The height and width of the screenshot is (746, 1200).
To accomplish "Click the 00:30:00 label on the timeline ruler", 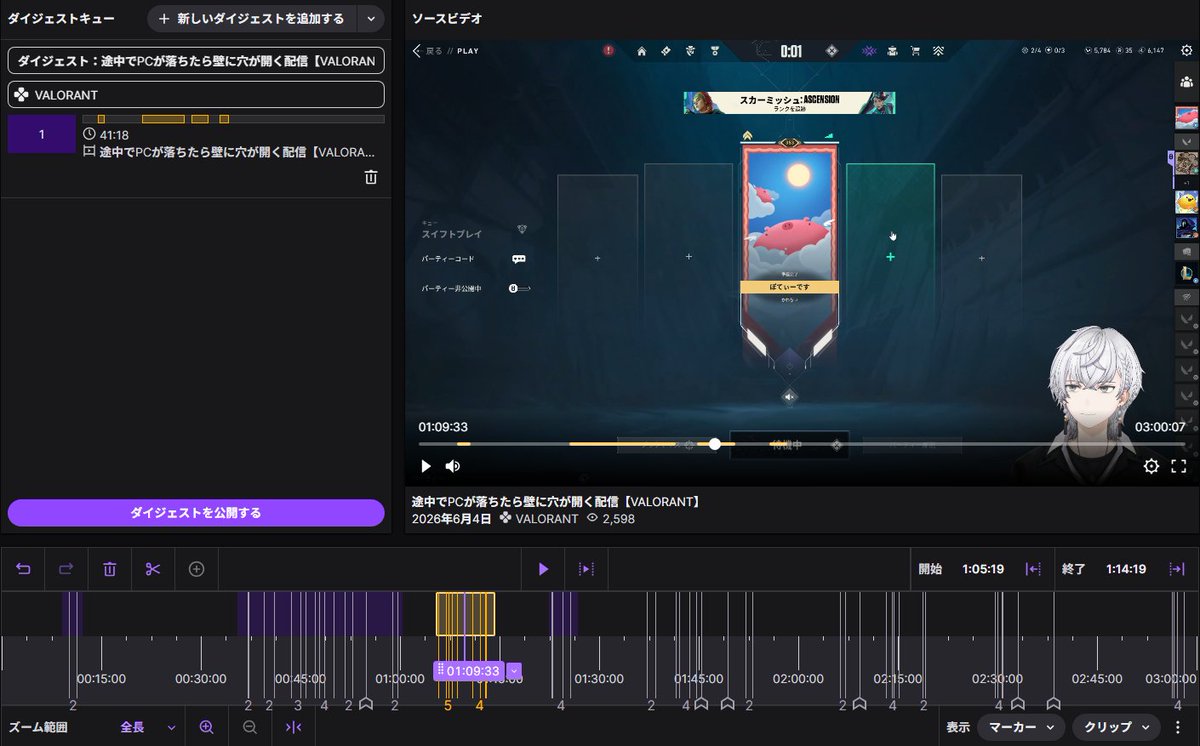I will [x=200, y=679].
